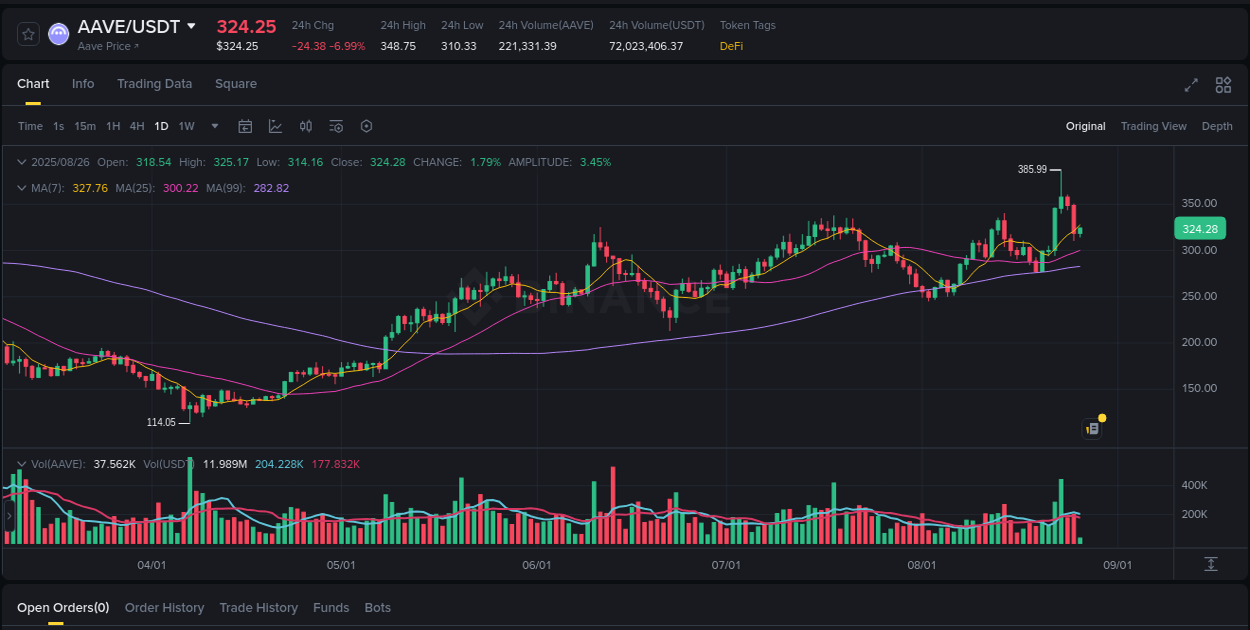Open the date range picker icon
Image resolution: width=1250 pixels, height=630 pixels.
245,126
